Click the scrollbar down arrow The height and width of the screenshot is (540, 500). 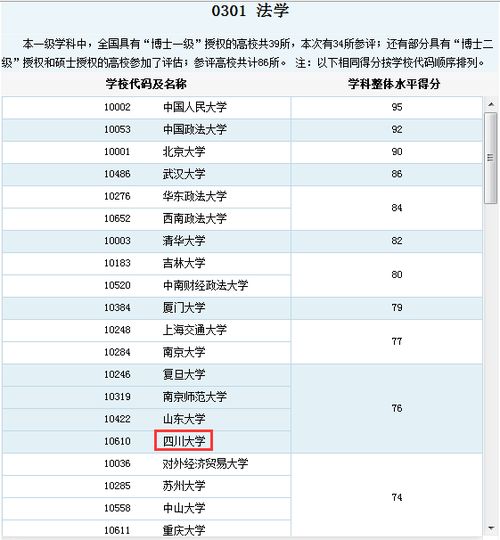[491, 528]
